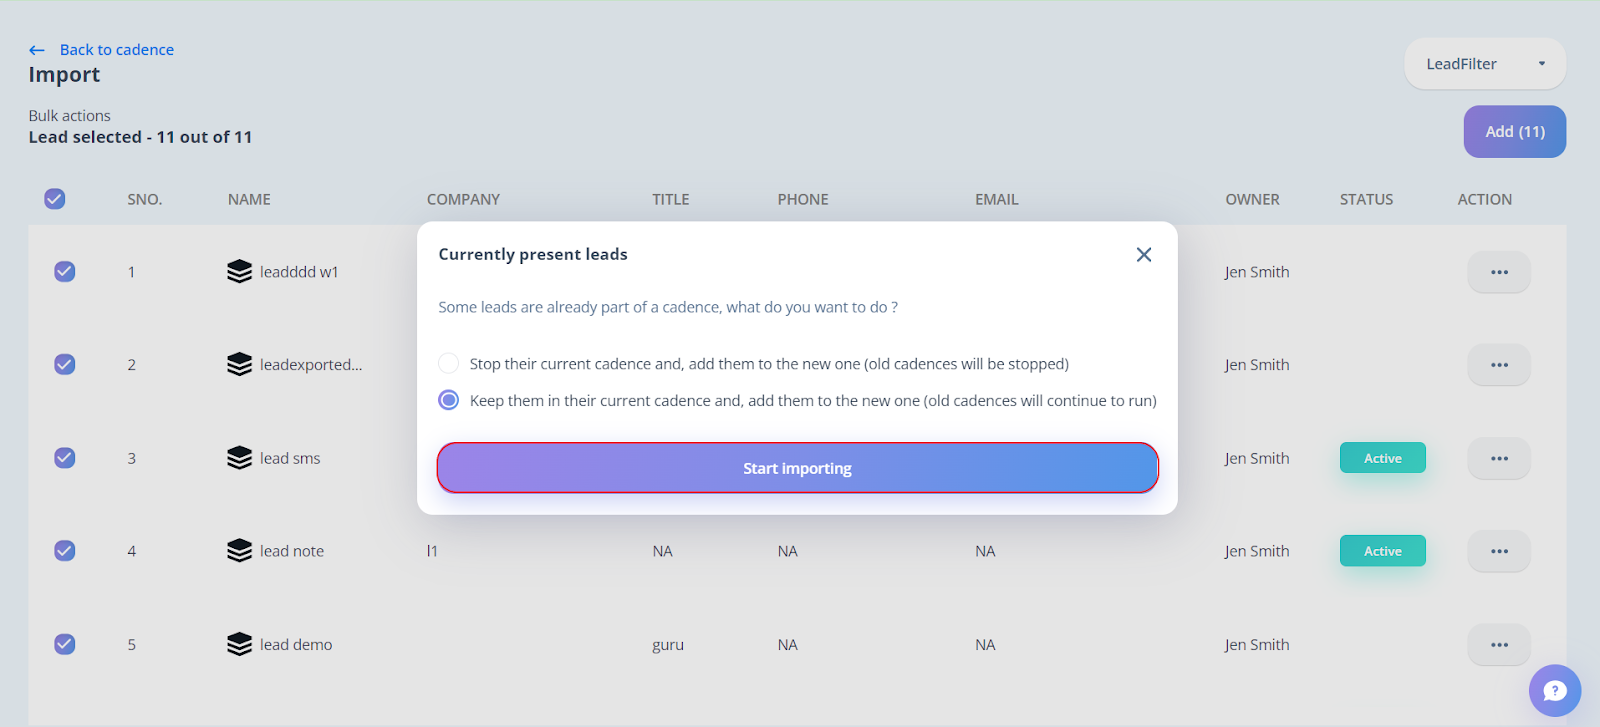
Task: Open the action menu dots for lead note
Action: pos(1498,551)
